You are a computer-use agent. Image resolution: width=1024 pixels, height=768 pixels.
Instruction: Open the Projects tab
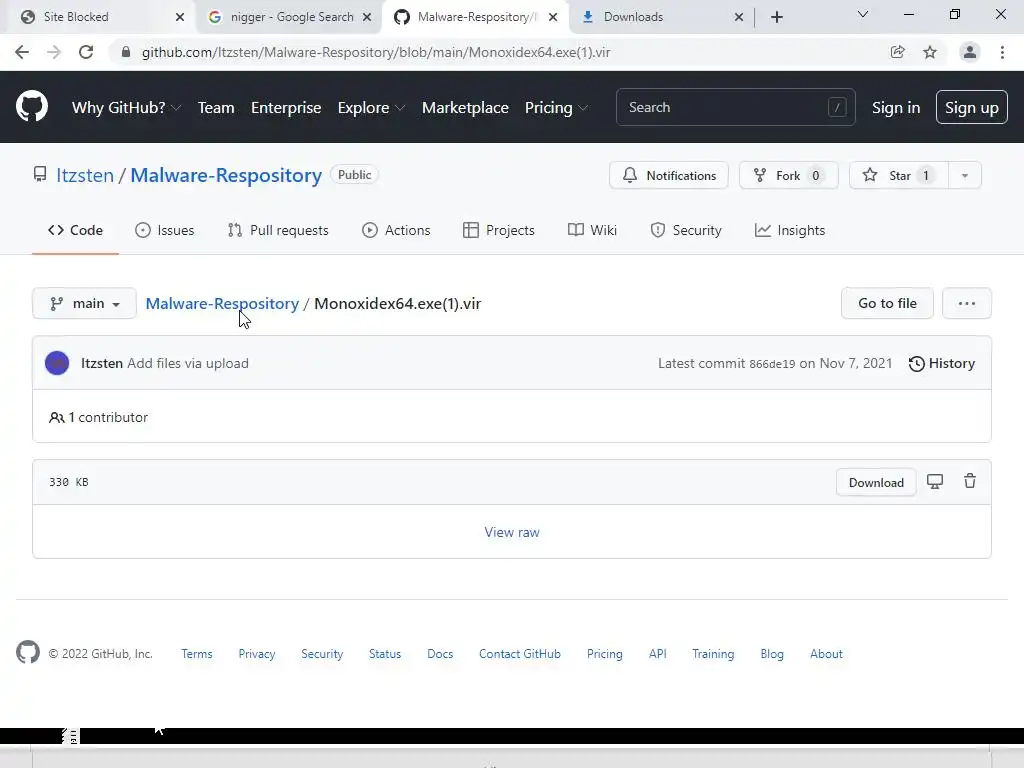(499, 230)
